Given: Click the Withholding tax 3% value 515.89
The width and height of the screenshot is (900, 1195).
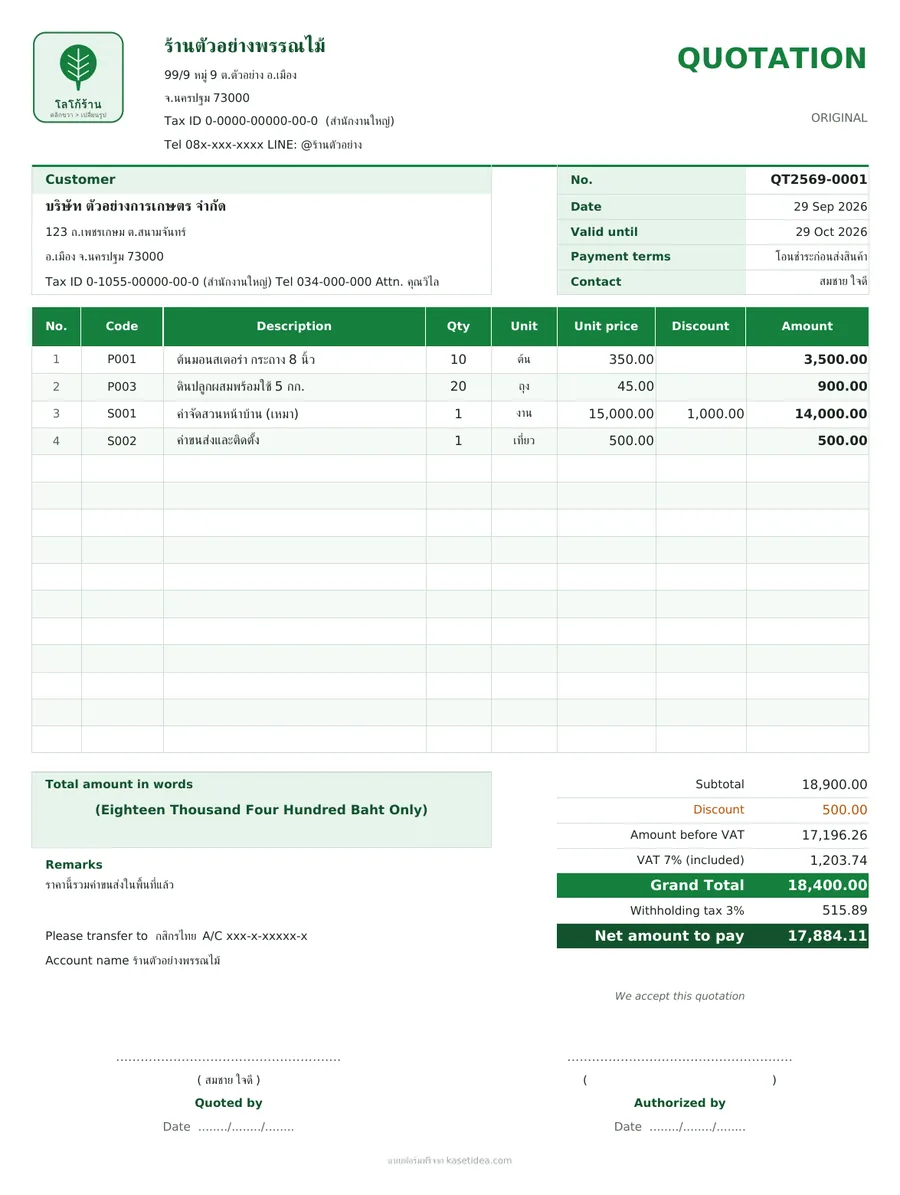Looking at the screenshot, I should click(844, 911).
